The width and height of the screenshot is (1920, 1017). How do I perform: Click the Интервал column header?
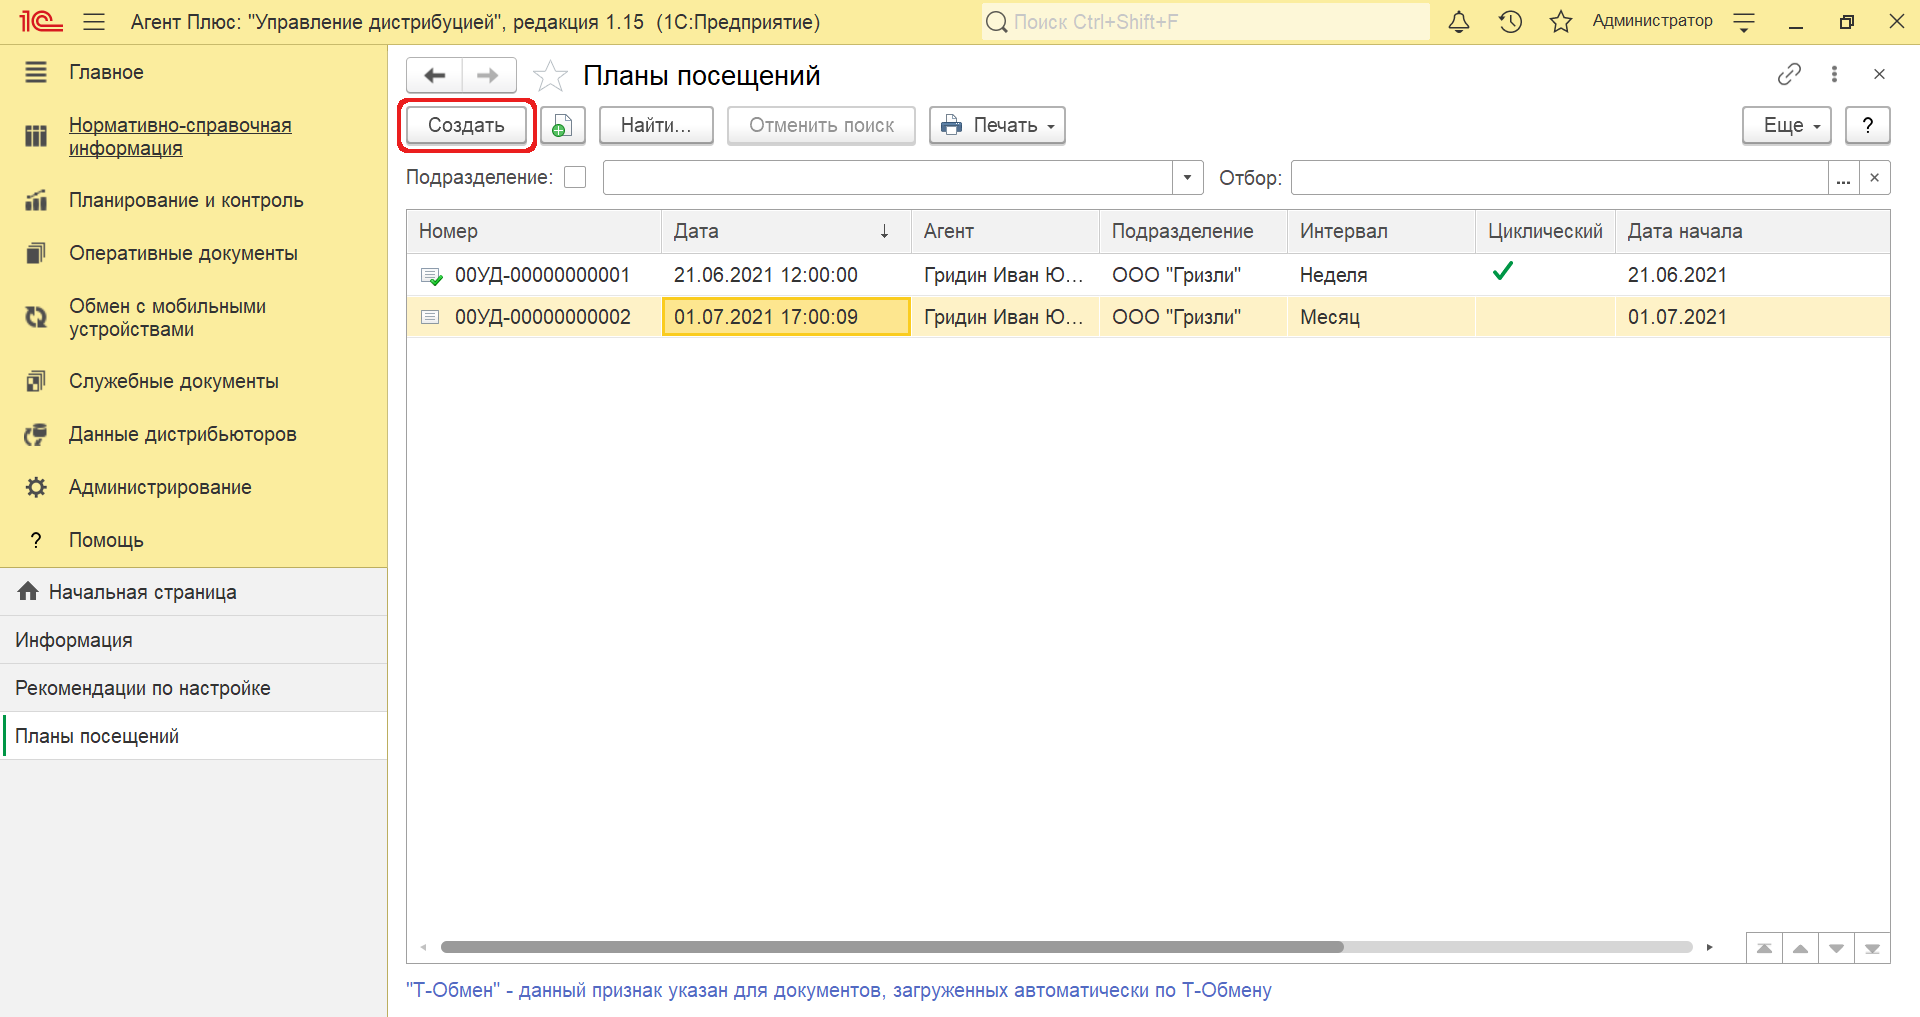coord(1381,231)
